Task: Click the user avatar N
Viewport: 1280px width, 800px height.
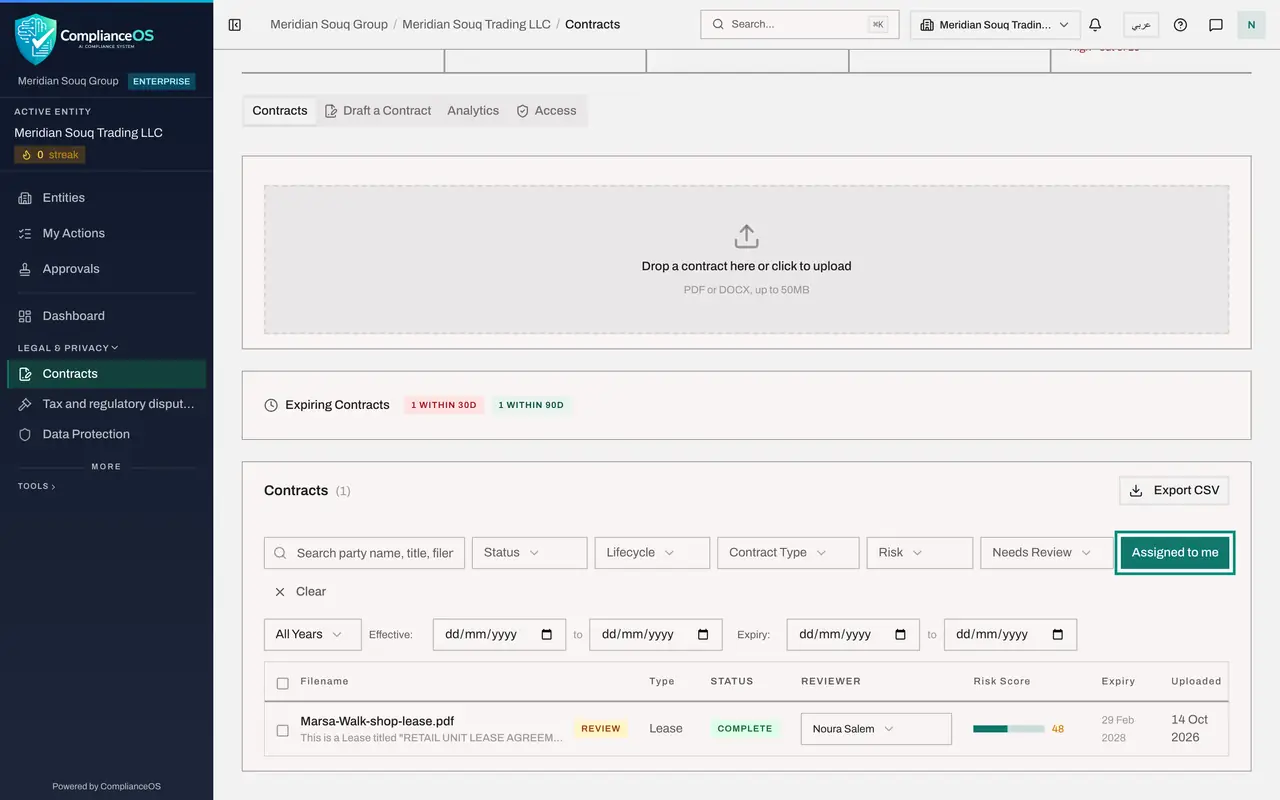Action: tap(1251, 25)
